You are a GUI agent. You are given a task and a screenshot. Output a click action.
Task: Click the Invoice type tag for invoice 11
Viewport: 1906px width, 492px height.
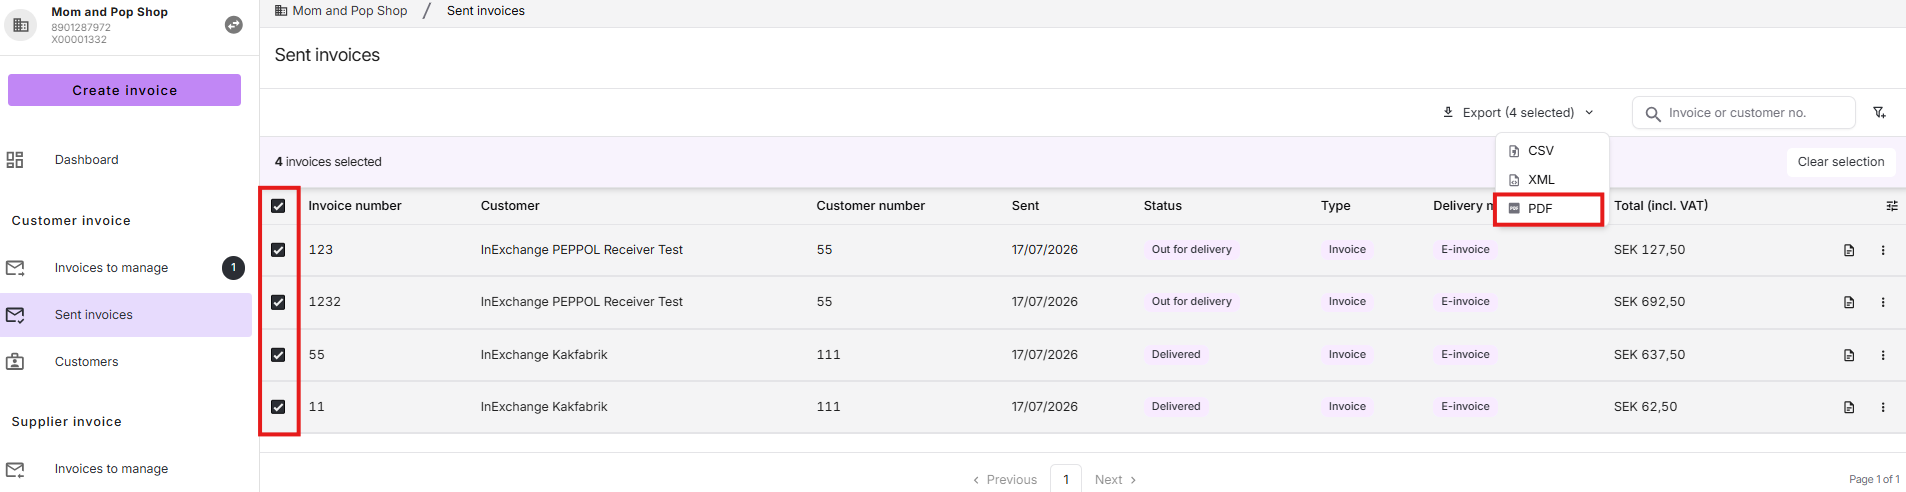[x=1347, y=407]
